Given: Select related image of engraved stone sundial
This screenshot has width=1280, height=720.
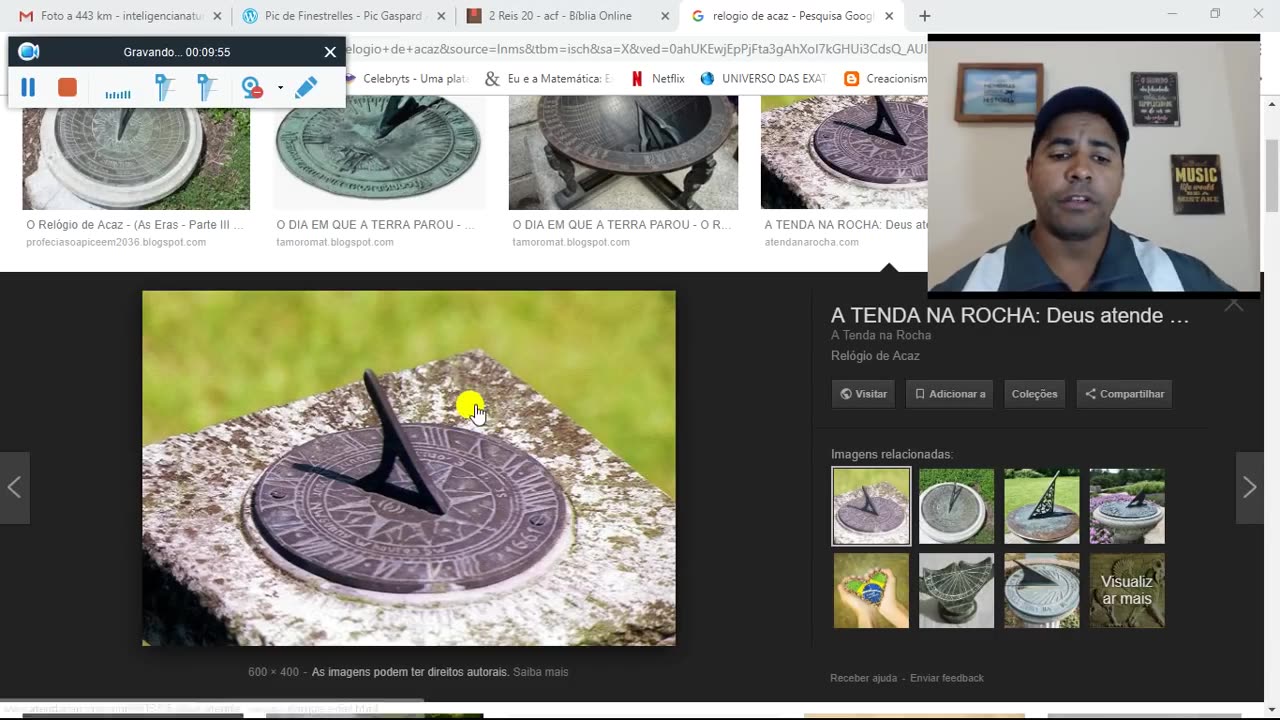Looking at the screenshot, I should pos(957,591).
